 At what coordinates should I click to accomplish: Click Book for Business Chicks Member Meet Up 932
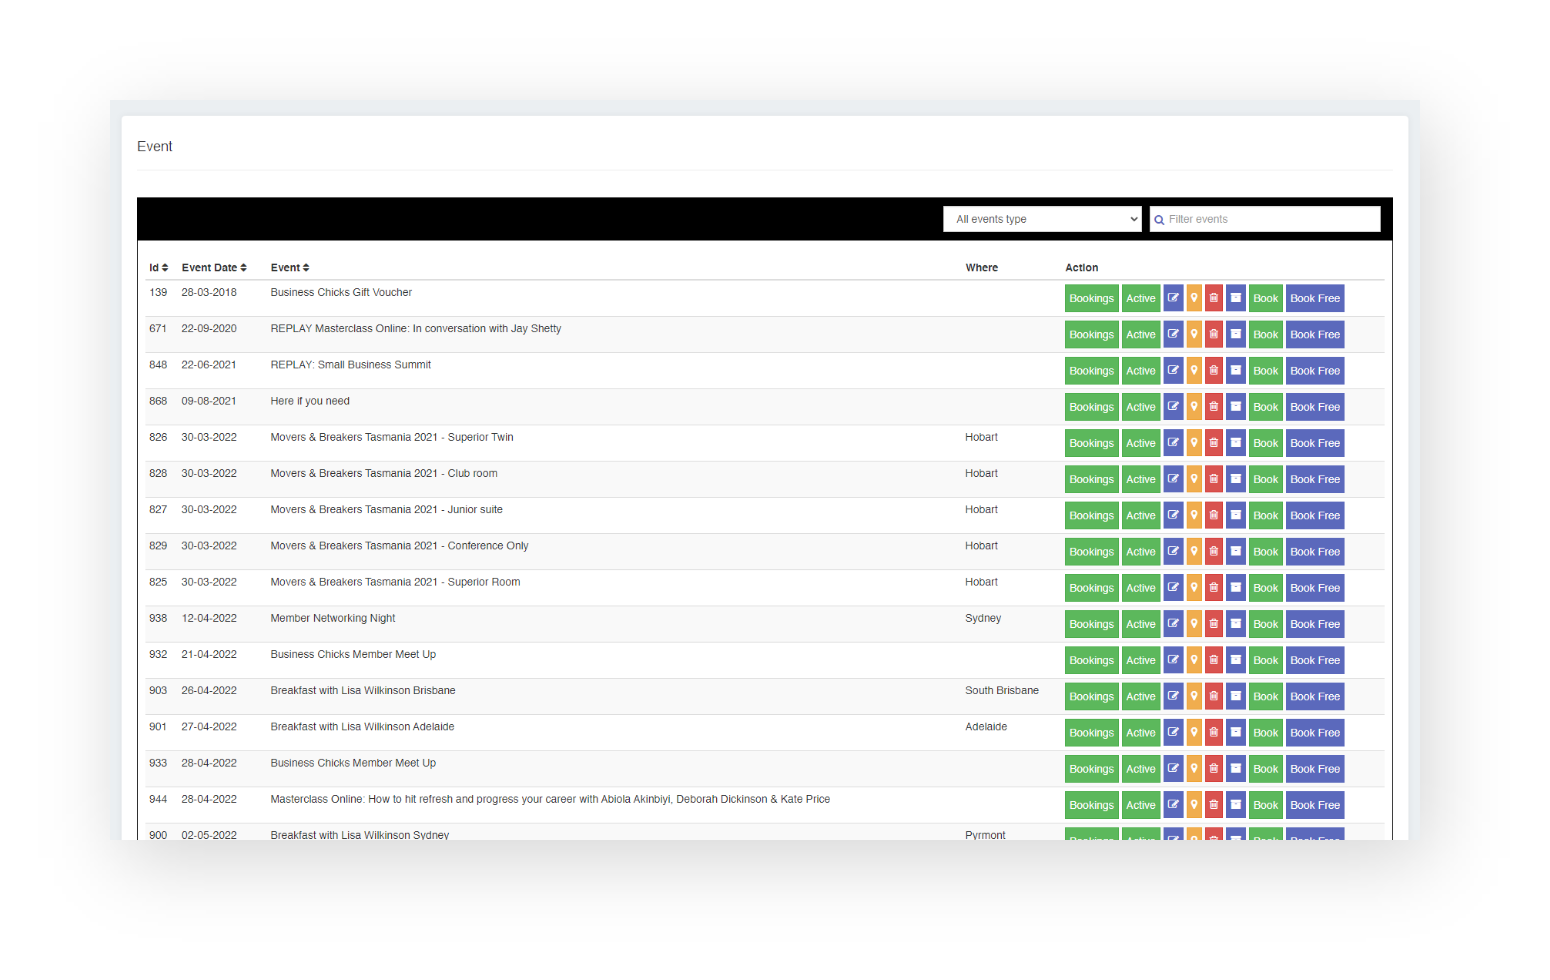click(x=1265, y=660)
